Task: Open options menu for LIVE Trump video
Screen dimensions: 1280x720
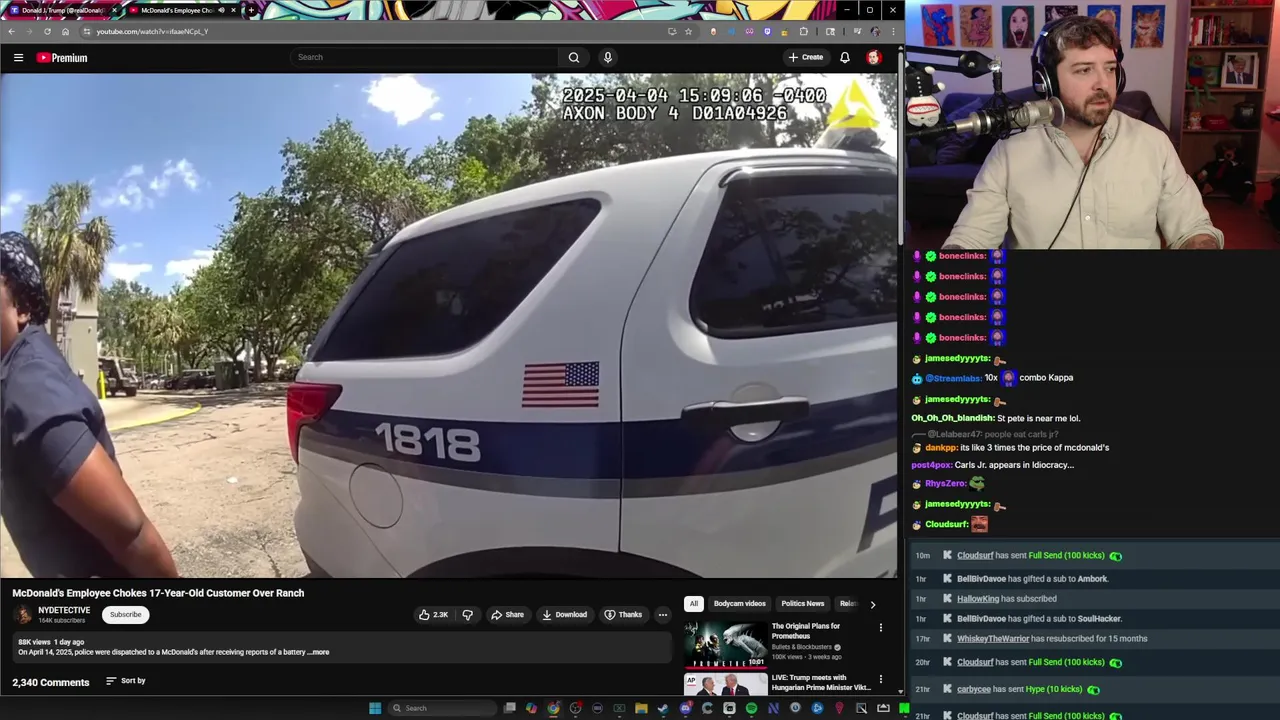Action: [x=880, y=678]
